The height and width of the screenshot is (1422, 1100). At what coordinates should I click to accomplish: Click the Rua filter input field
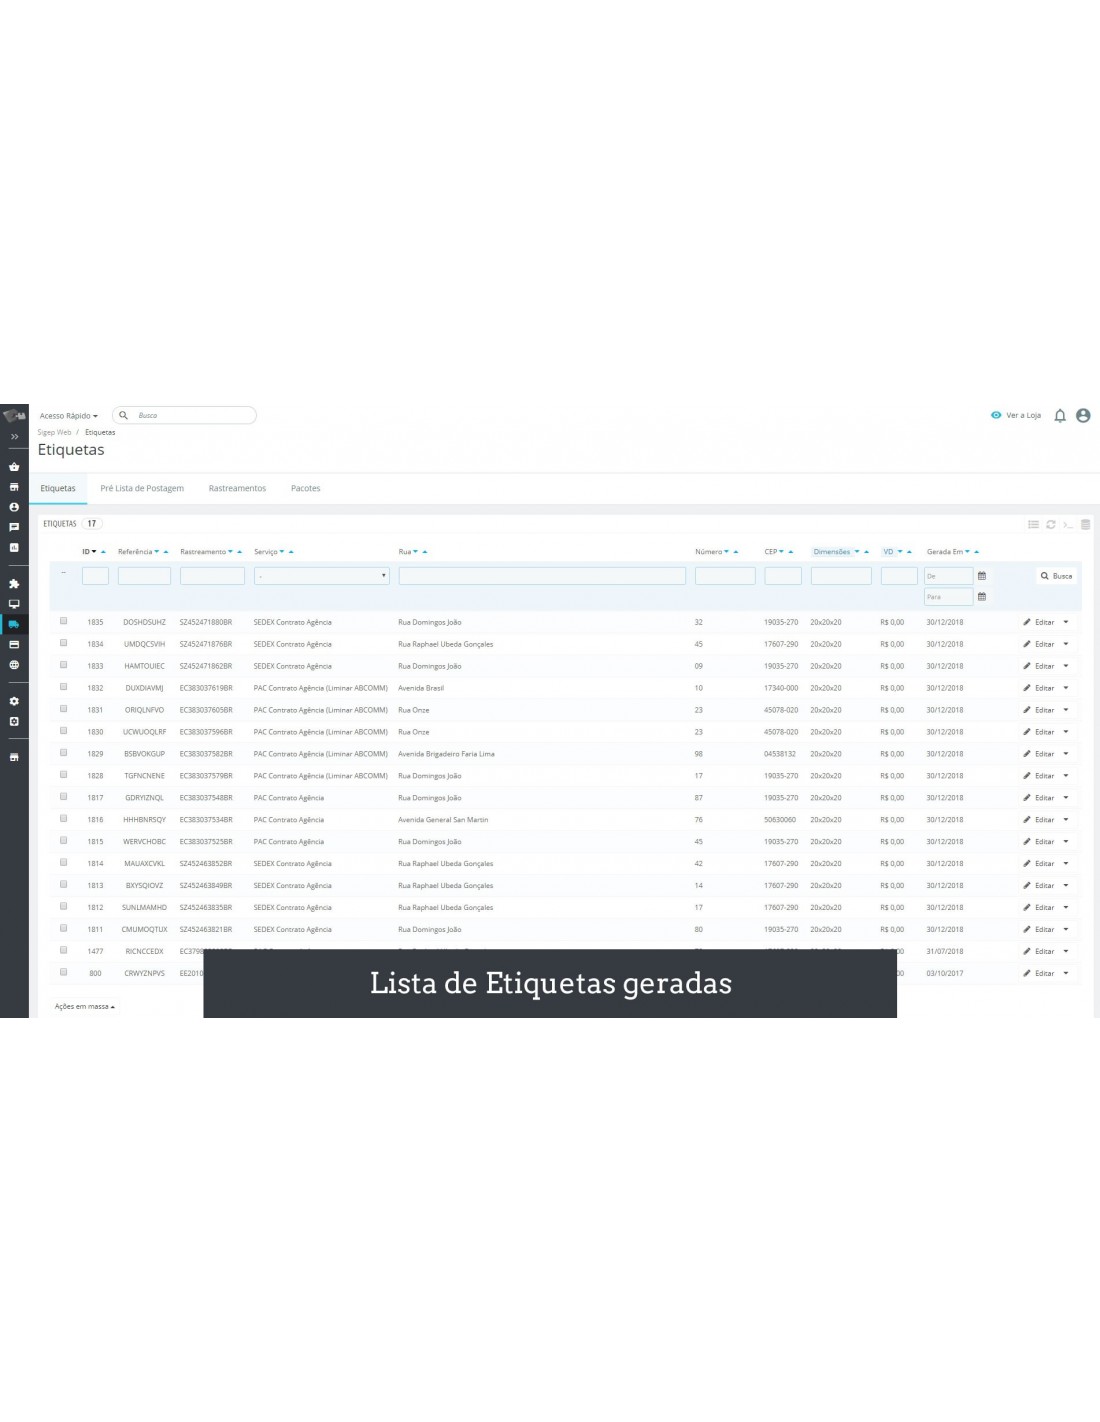pyautogui.click(x=542, y=576)
